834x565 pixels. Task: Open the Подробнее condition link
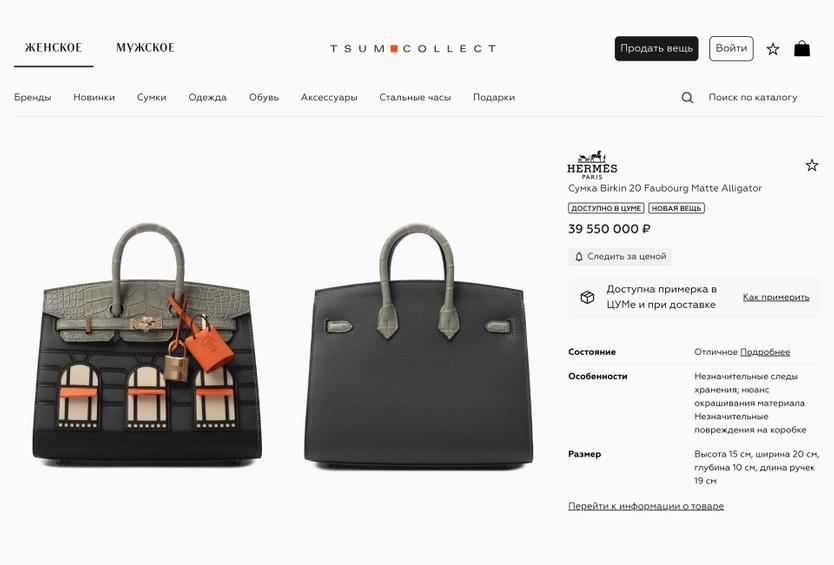click(x=765, y=352)
